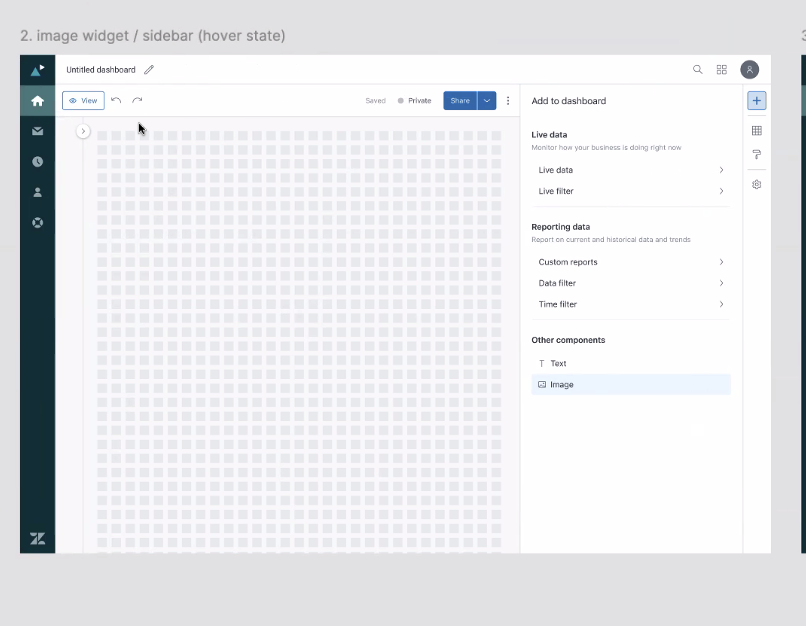
Task: Expand the Share dropdown arrow
Action: coord(487,101)
